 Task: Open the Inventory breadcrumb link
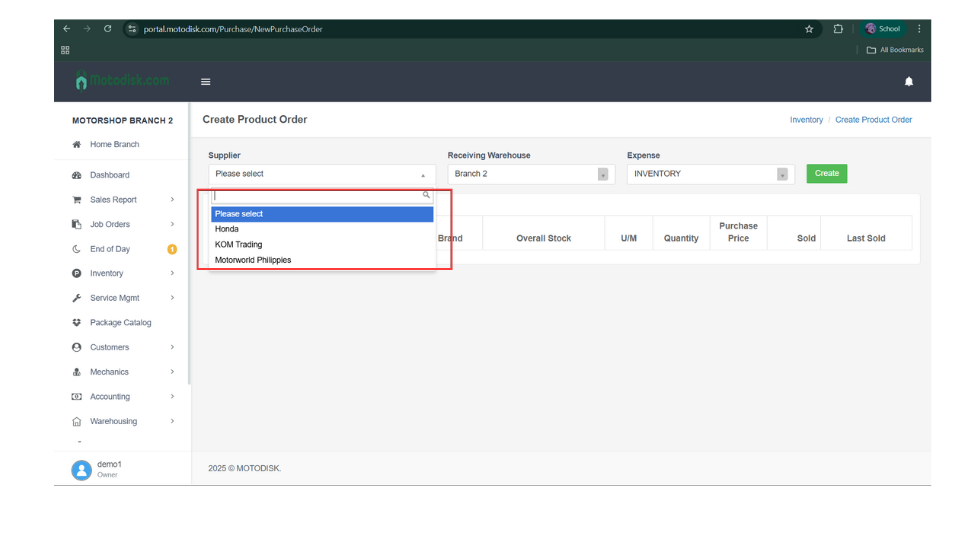[806, 120]
